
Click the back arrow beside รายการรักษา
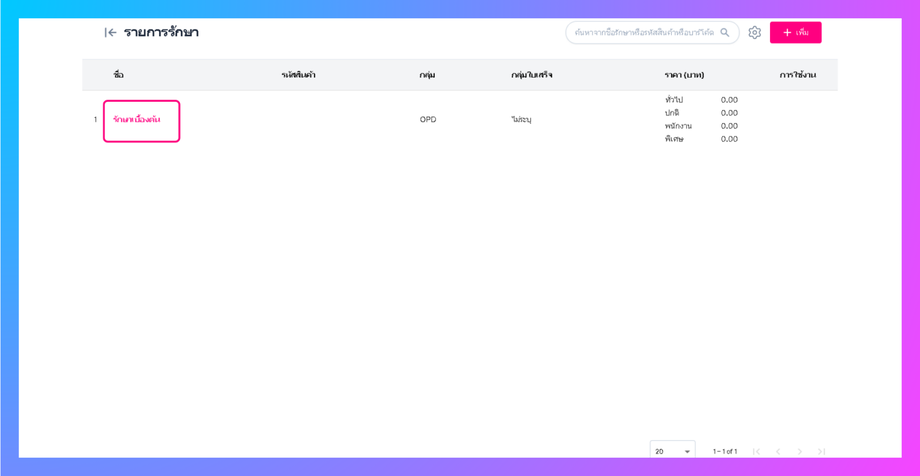(110, 33)
